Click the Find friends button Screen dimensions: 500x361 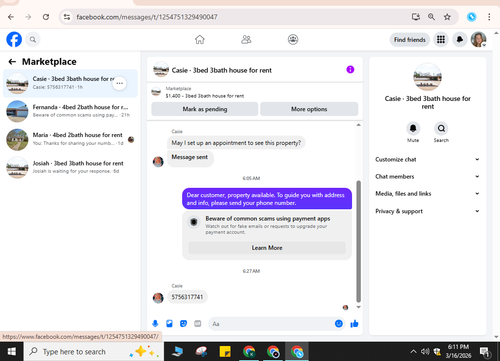point(410,40)
